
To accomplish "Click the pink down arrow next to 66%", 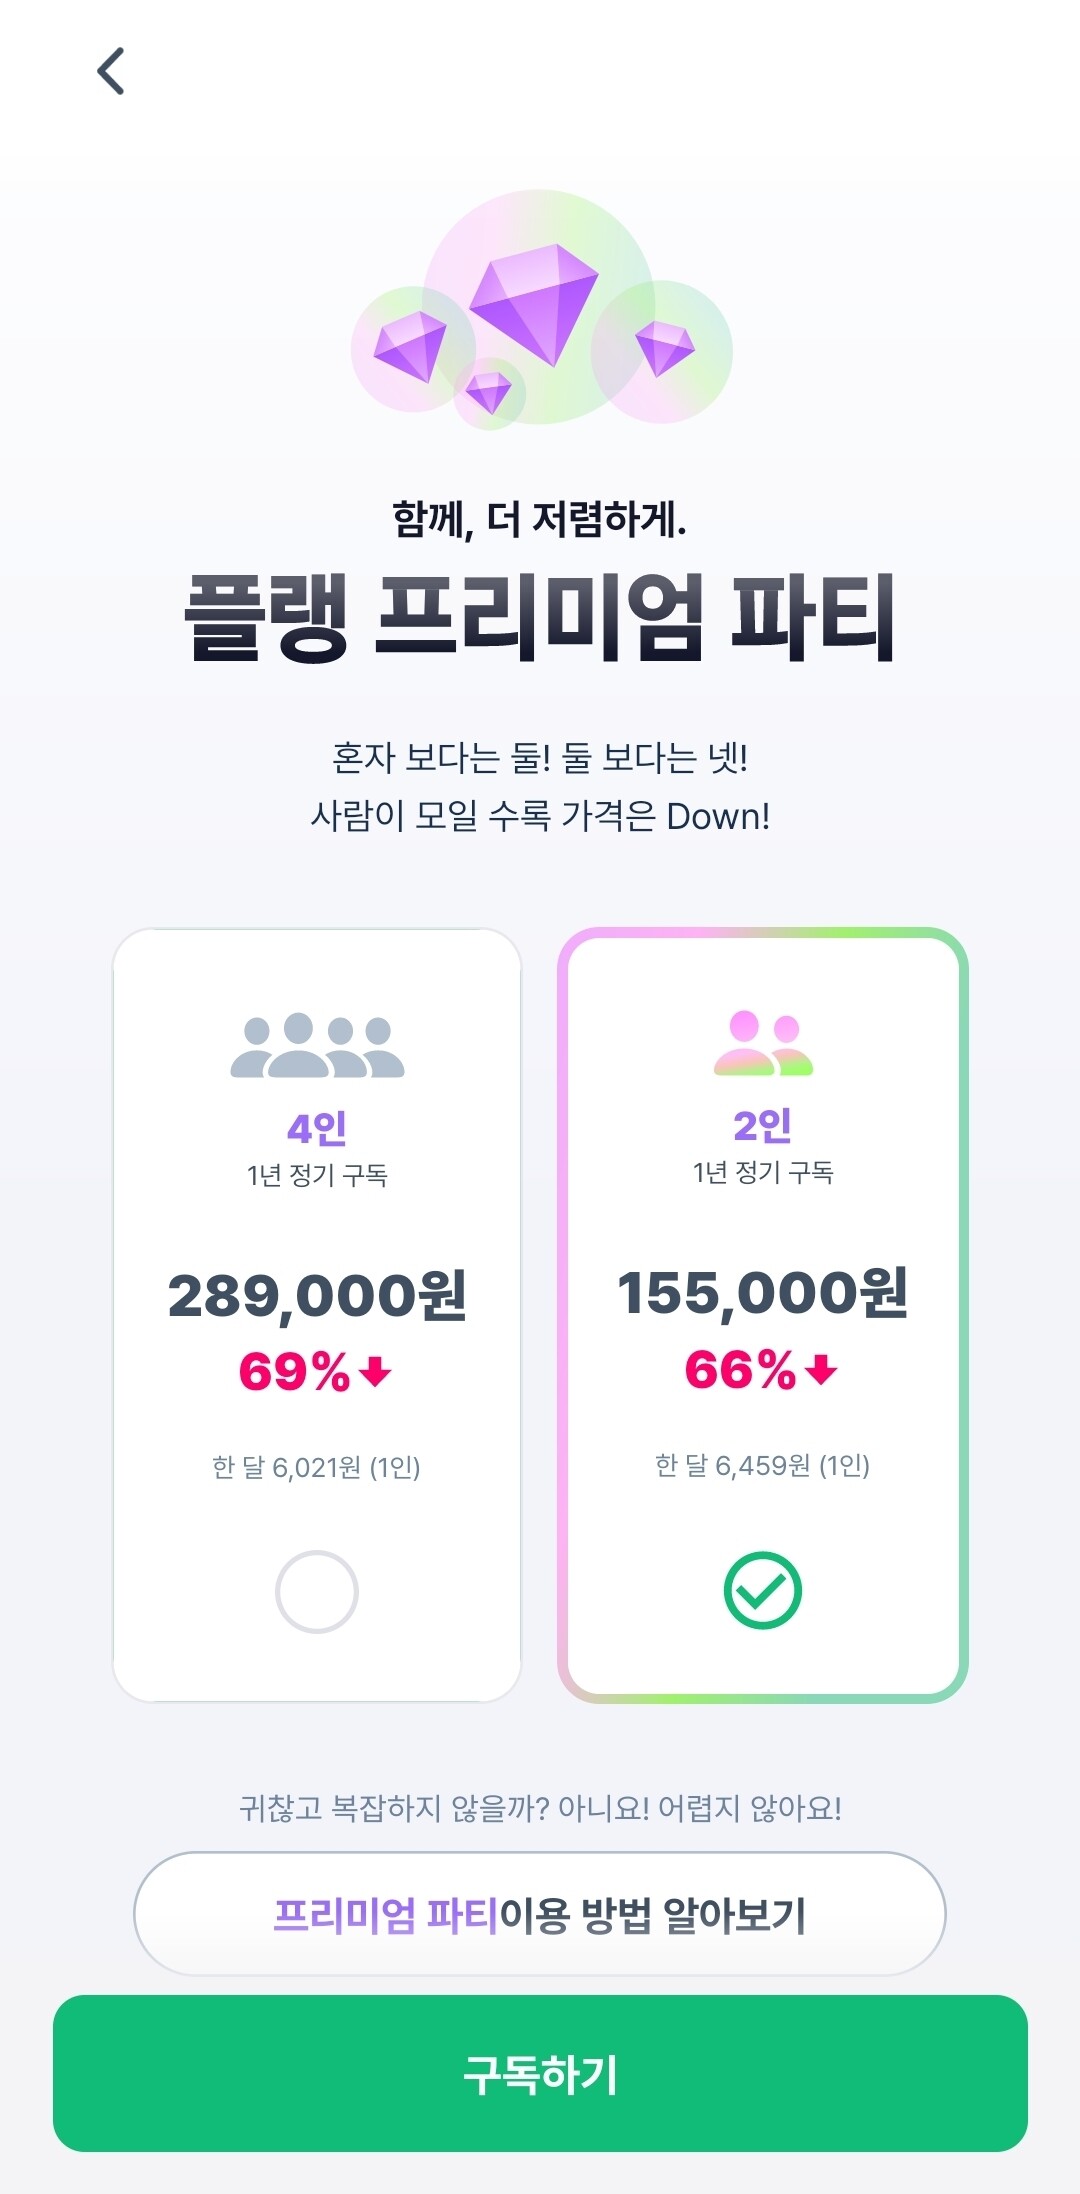I will (822, 1370).
